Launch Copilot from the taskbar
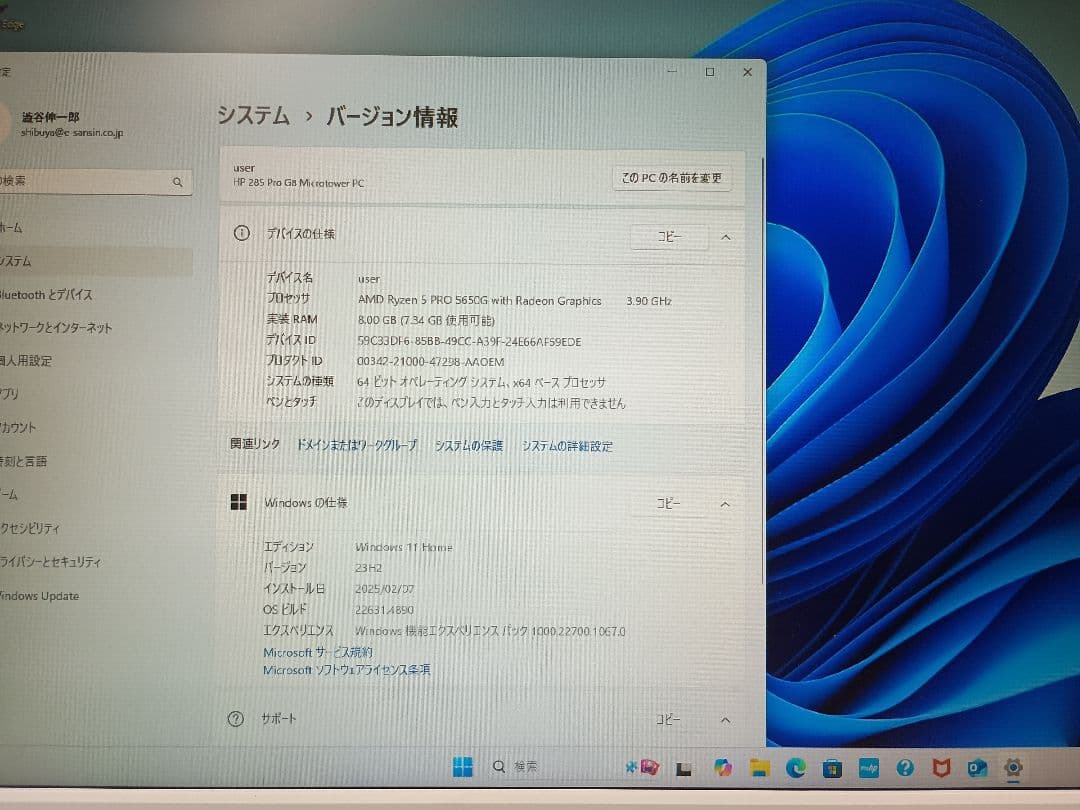Screen dimensions: 1080x810 click(x=722, y=768)
